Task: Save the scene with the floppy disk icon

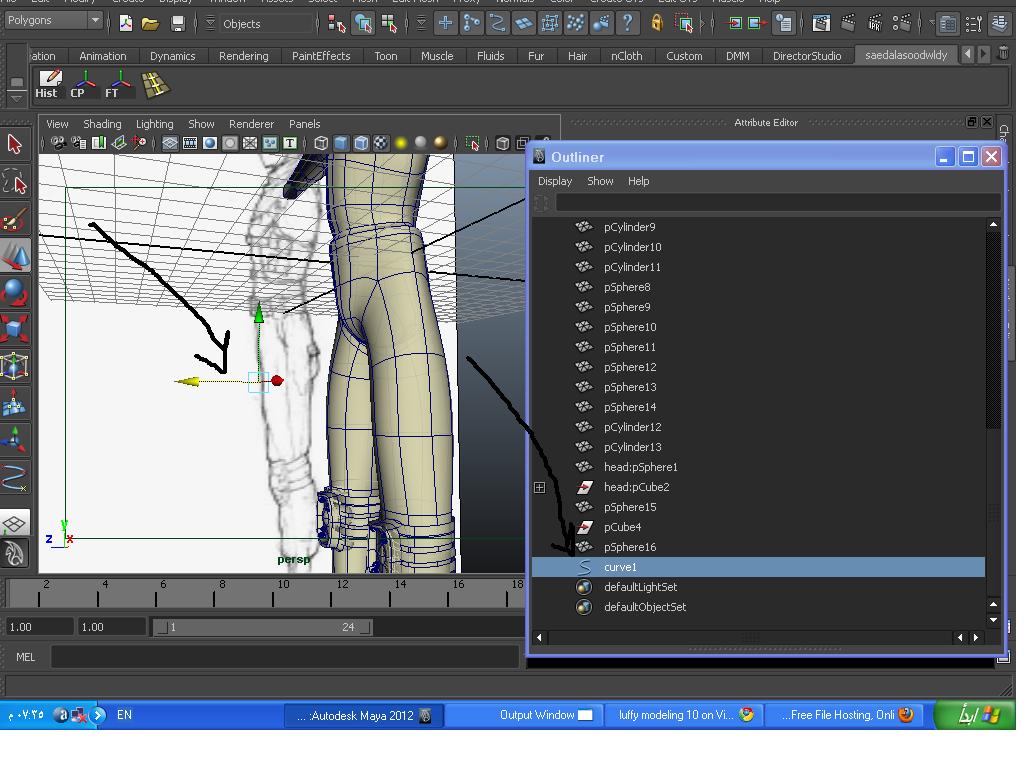Action: [178, 24]
